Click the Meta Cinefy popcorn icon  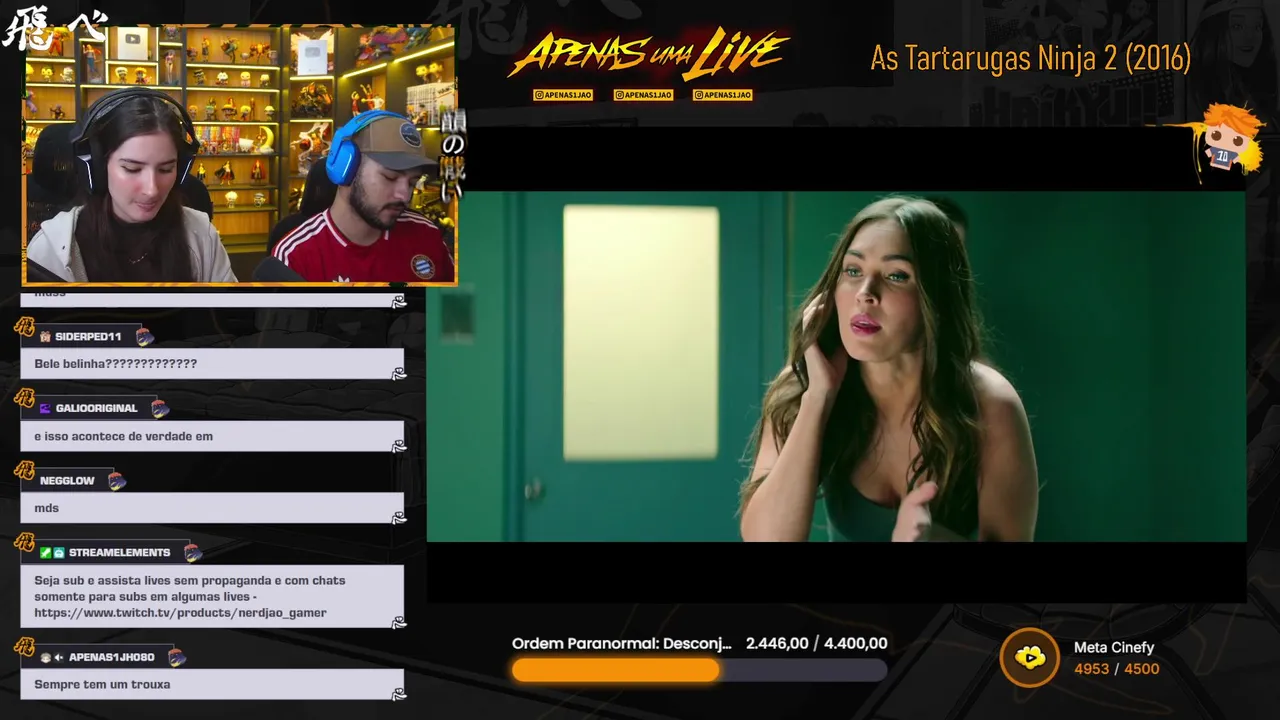pos(1029,658)
